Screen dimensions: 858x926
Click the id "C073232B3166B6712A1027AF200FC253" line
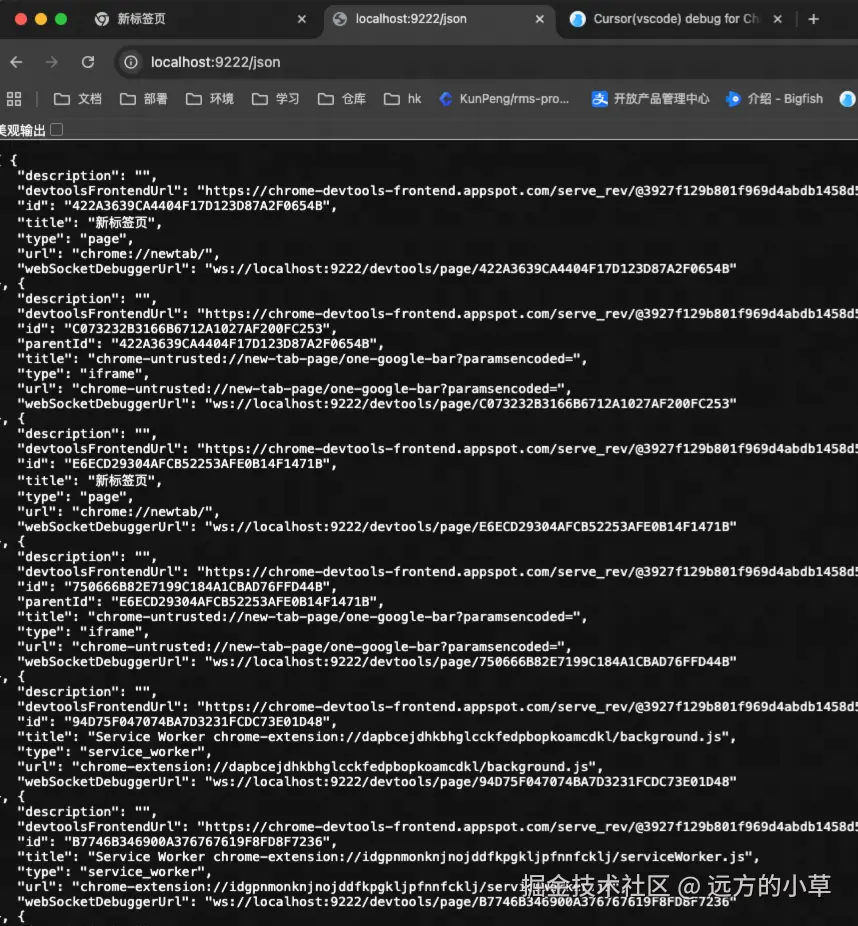pos(177,328)
